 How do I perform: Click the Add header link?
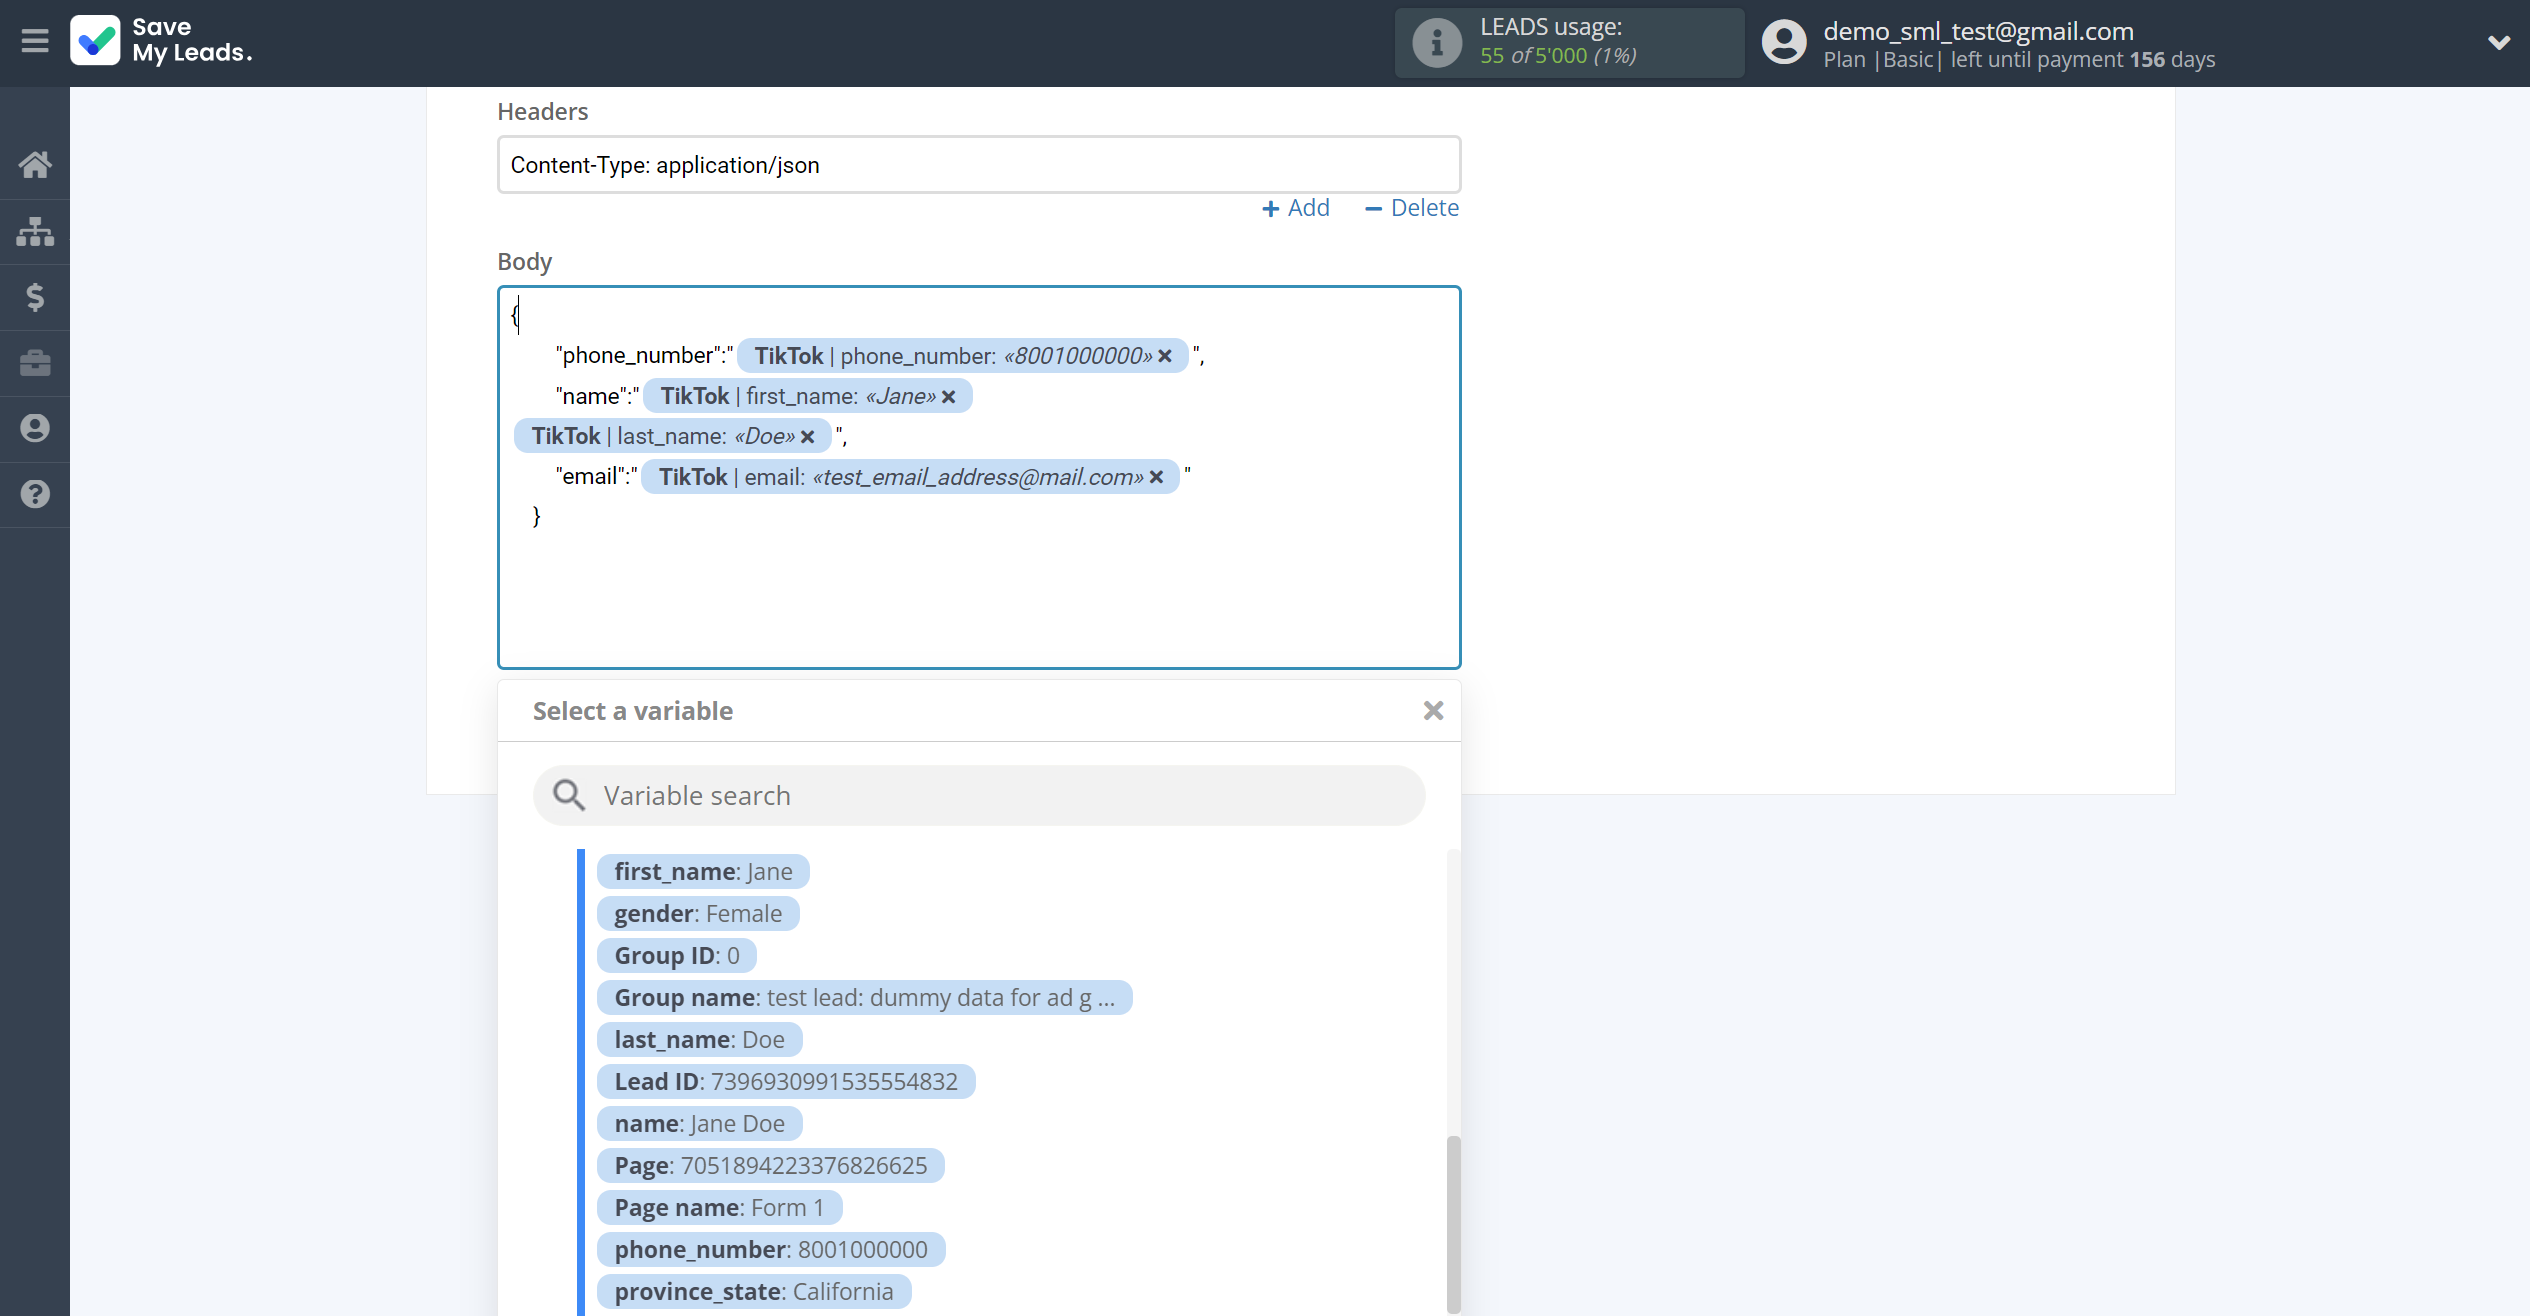[1296, 208]
